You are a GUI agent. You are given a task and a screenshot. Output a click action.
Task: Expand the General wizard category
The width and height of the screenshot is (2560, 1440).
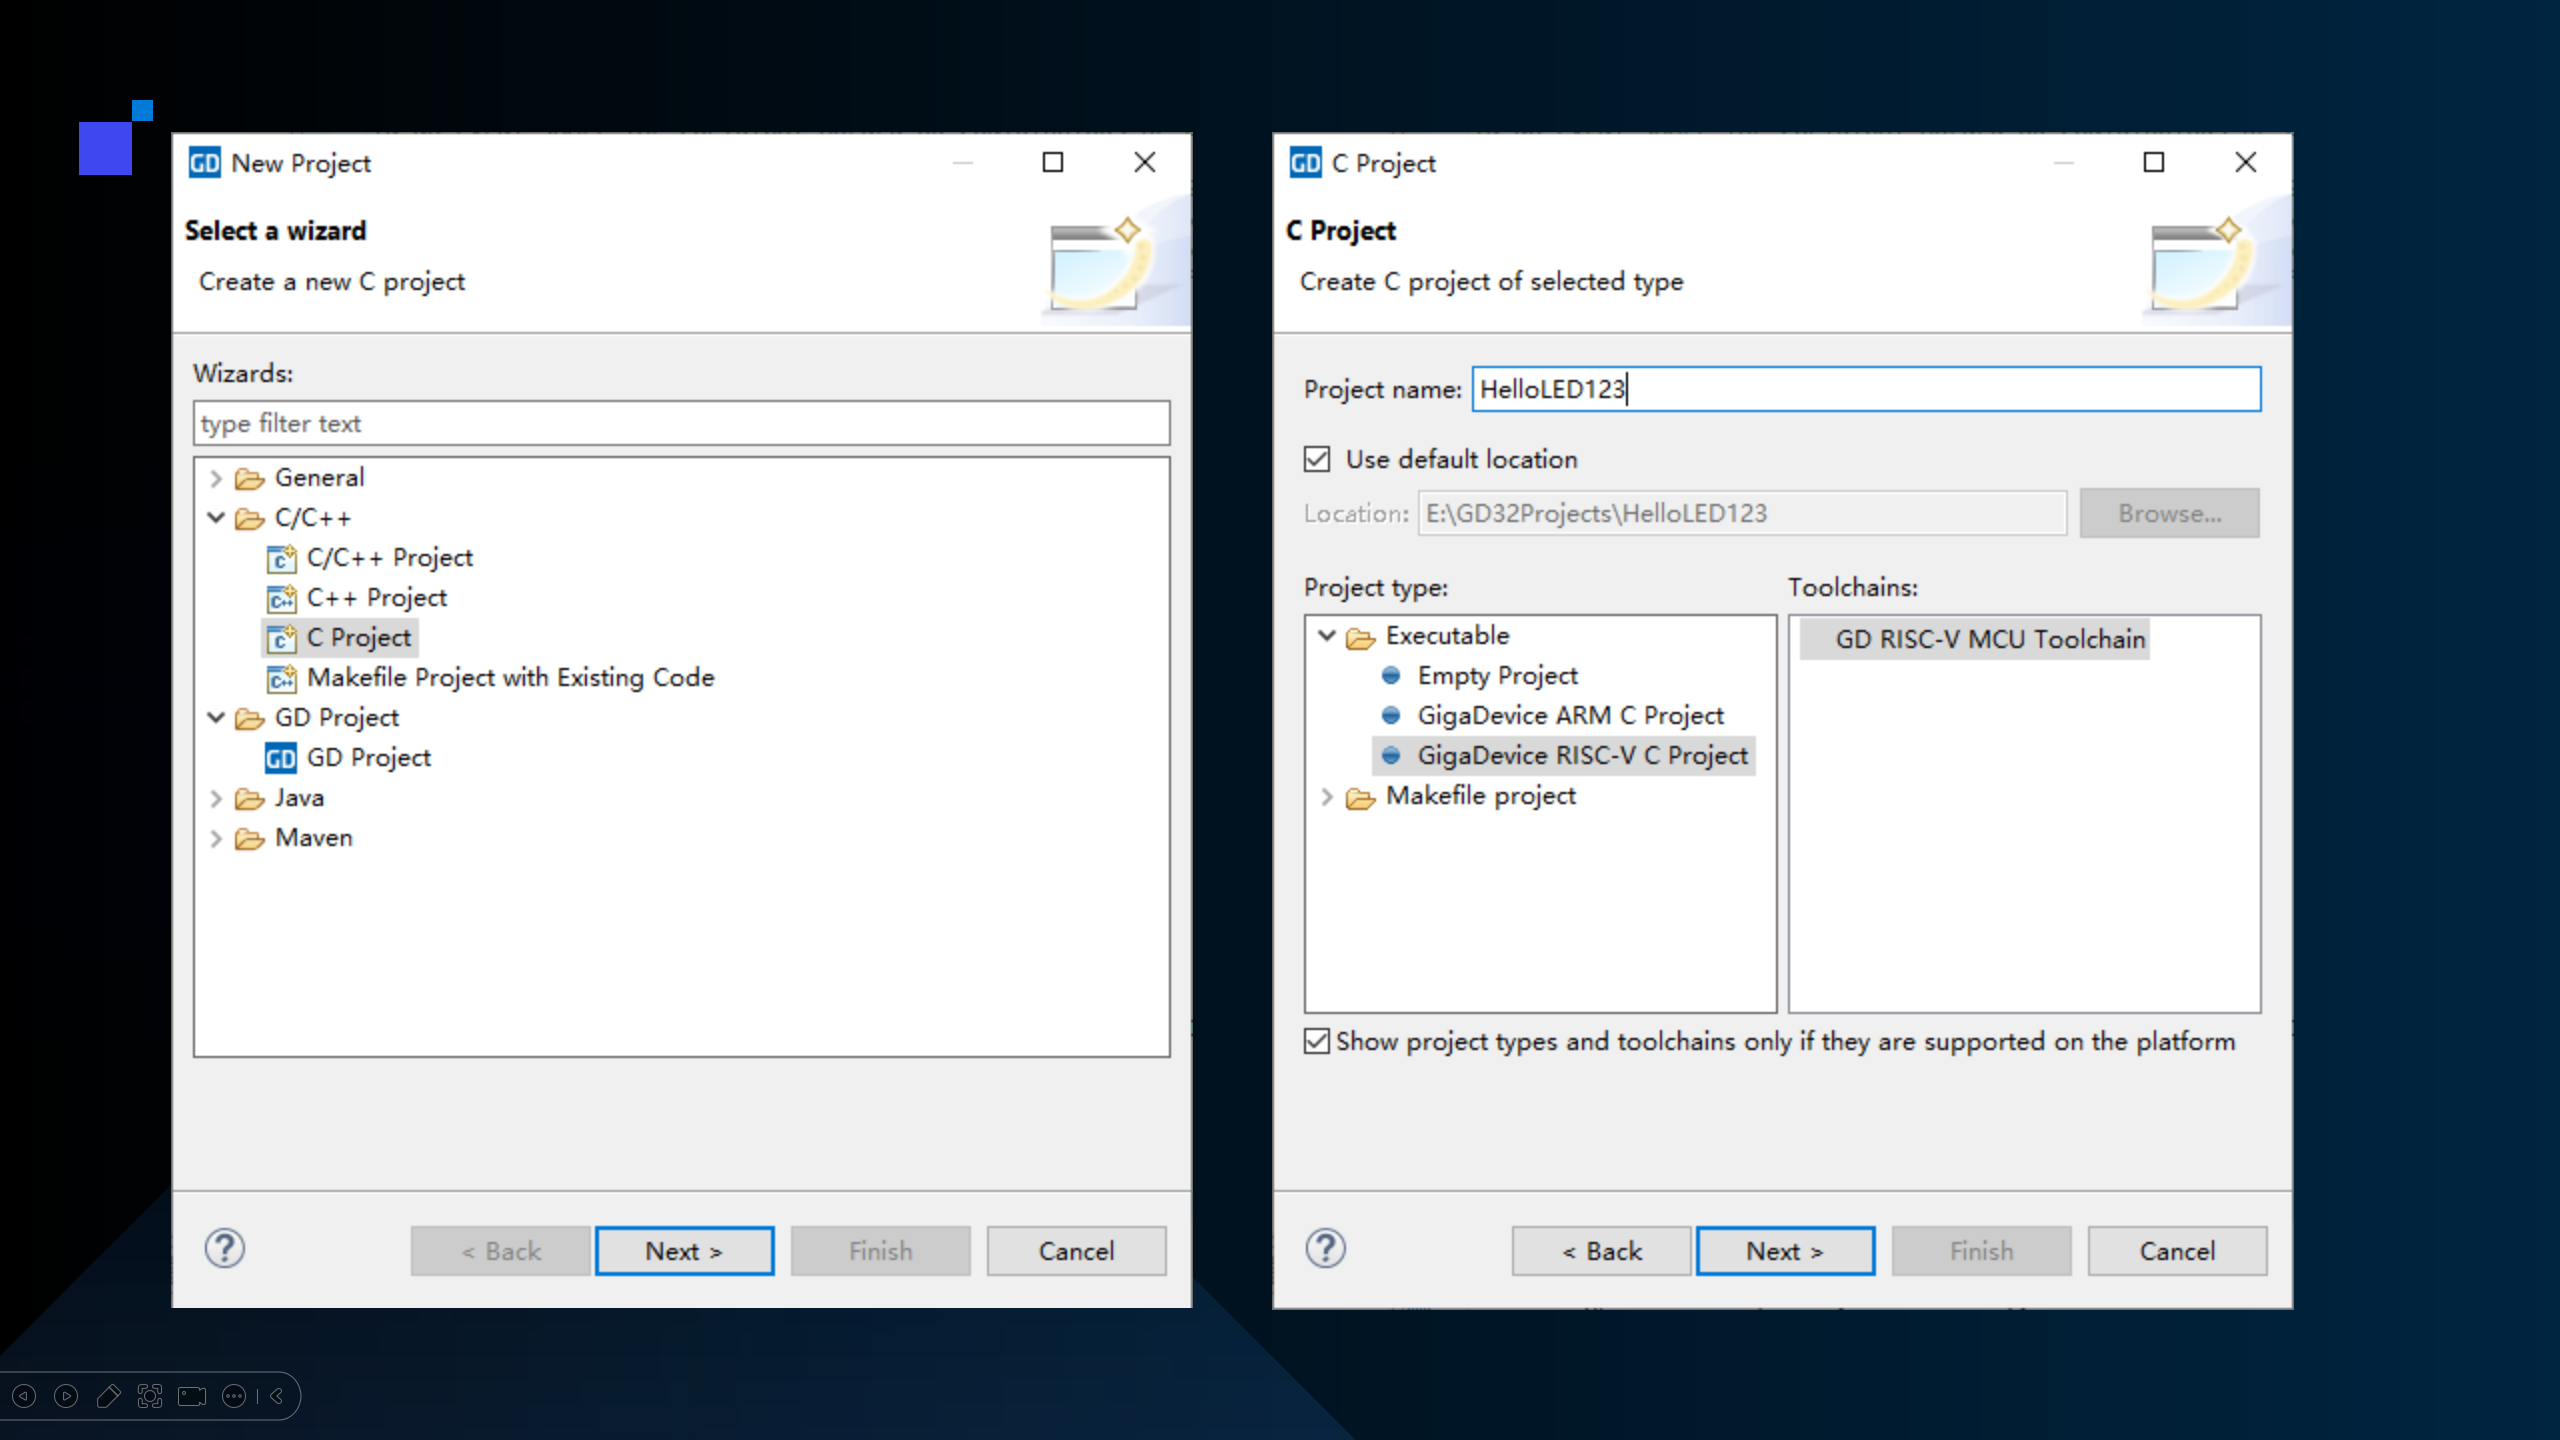(x=215, y=478)
